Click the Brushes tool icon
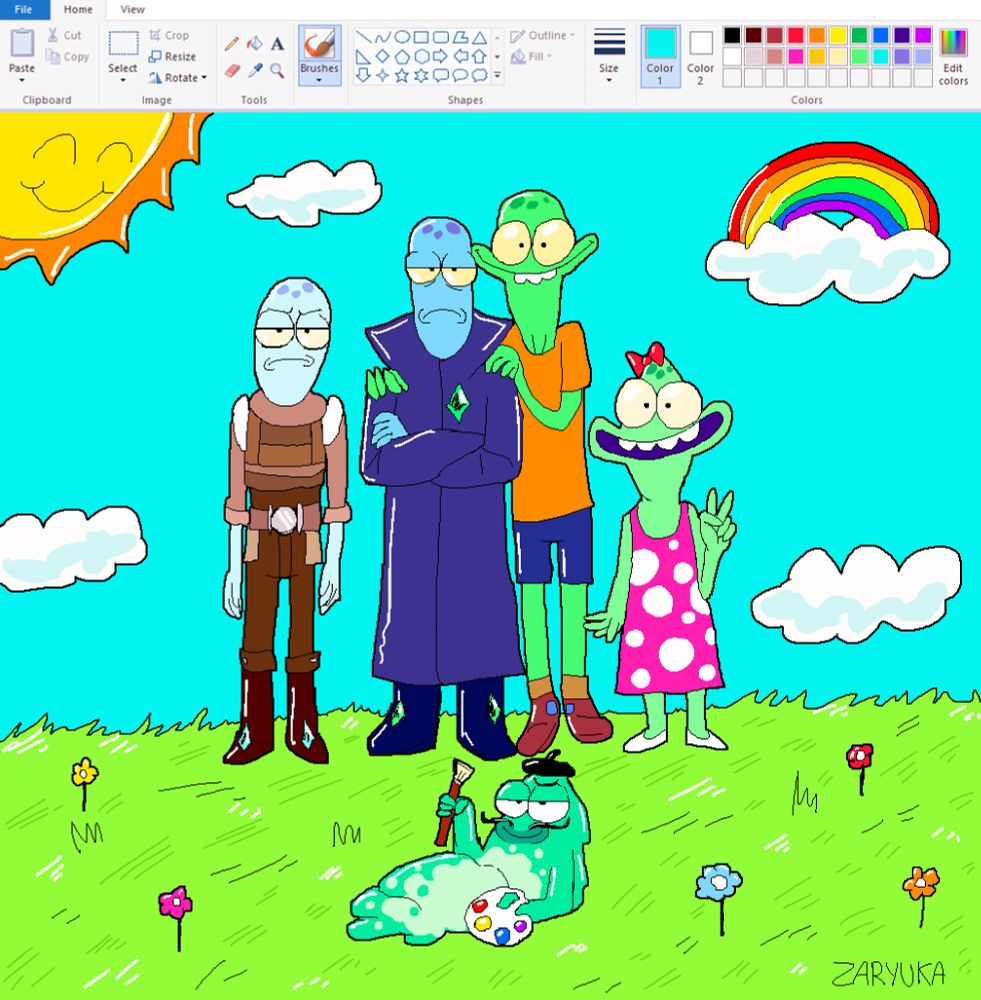 [319, 45]
